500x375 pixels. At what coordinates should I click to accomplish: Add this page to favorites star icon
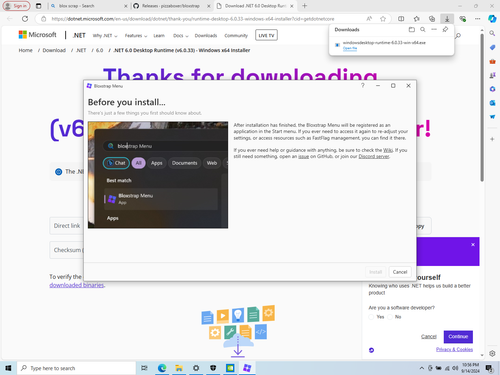383,19
